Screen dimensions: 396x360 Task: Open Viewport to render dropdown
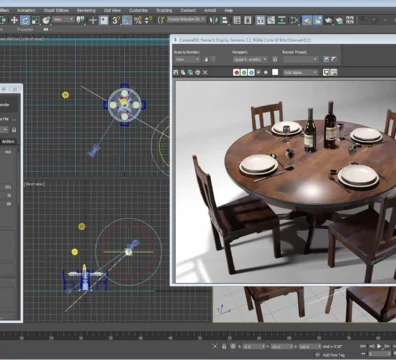[250, 59]
